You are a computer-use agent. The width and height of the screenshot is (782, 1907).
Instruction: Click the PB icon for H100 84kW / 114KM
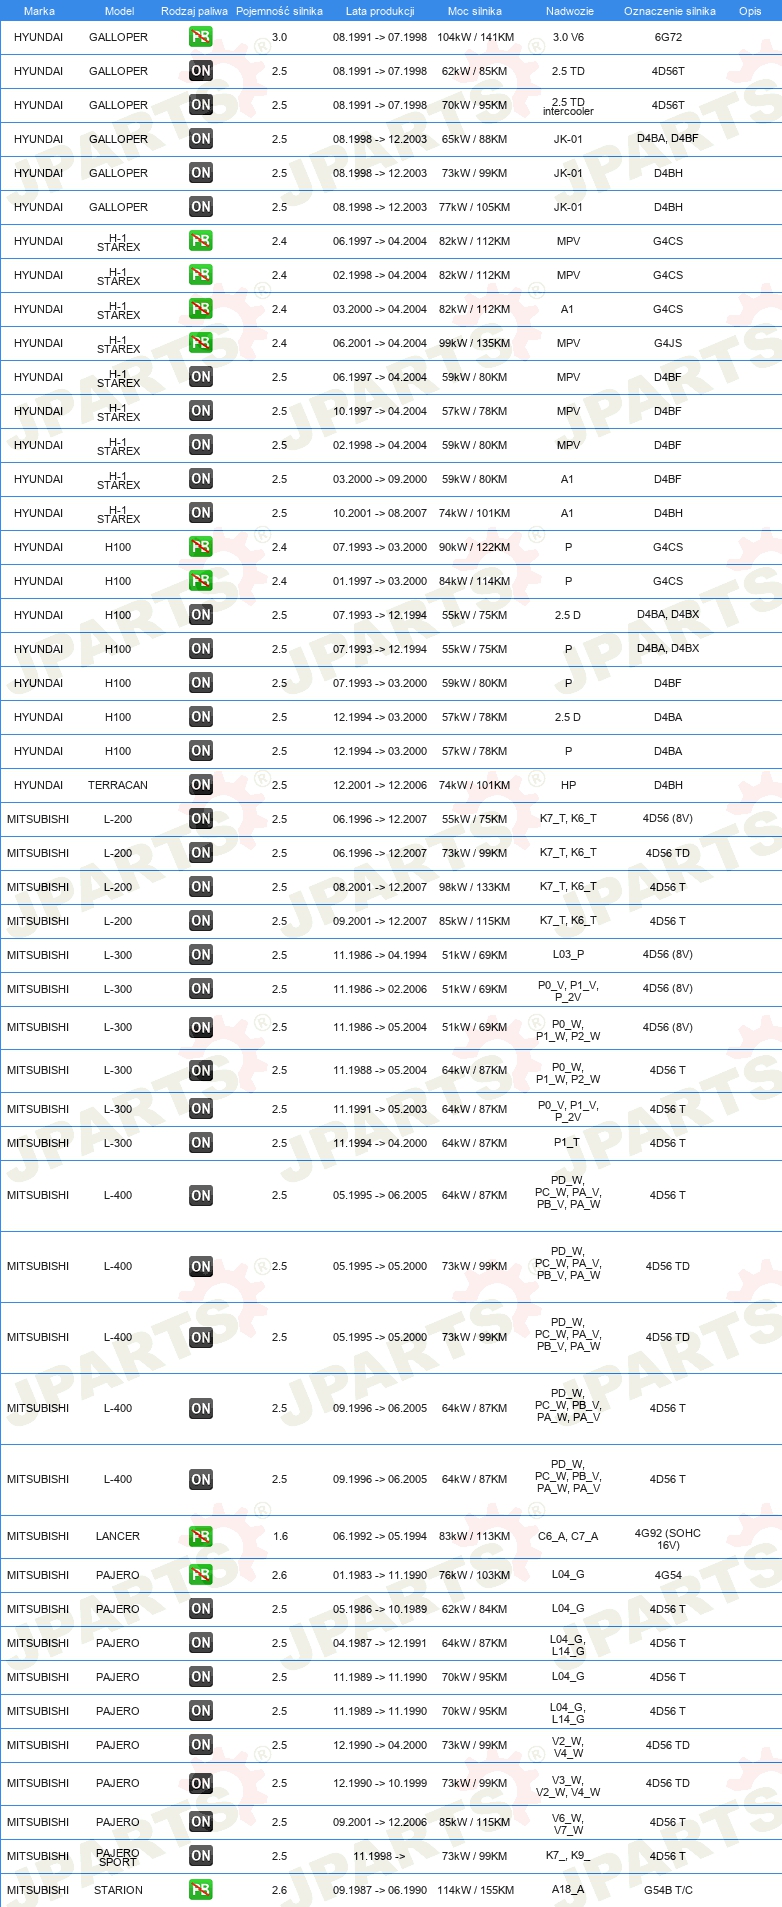pyautogui.click(x=201, y=581)
